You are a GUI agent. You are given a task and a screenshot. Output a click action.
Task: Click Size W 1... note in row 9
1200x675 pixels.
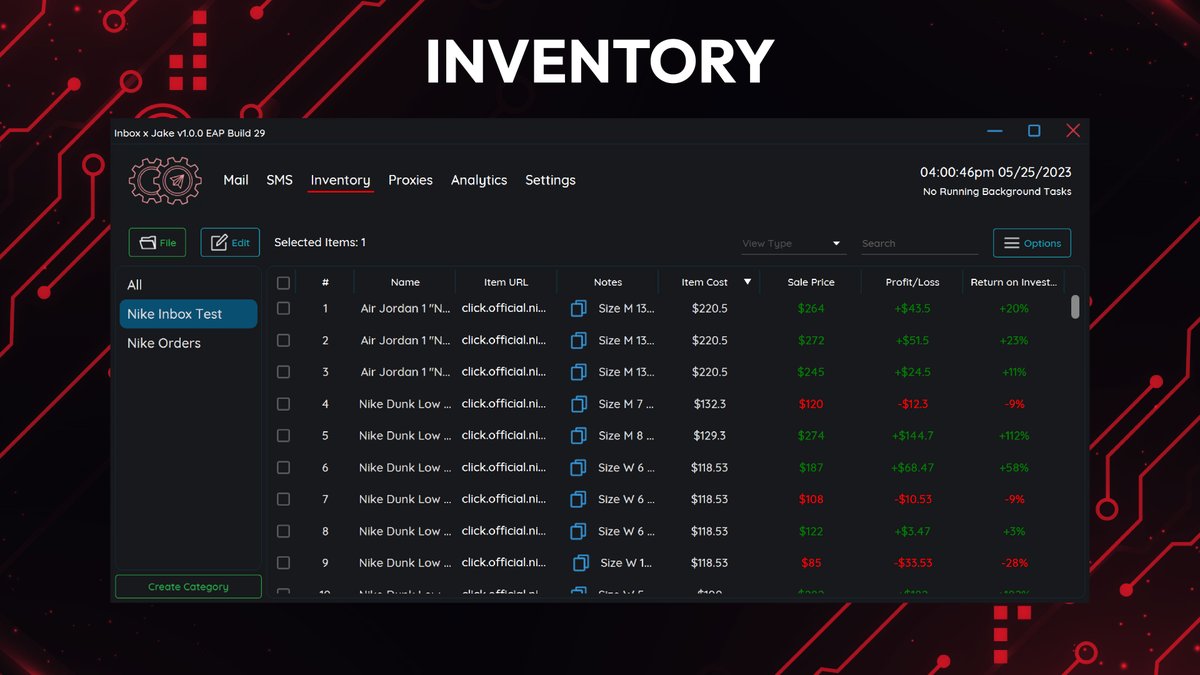[x=626, y=563]
